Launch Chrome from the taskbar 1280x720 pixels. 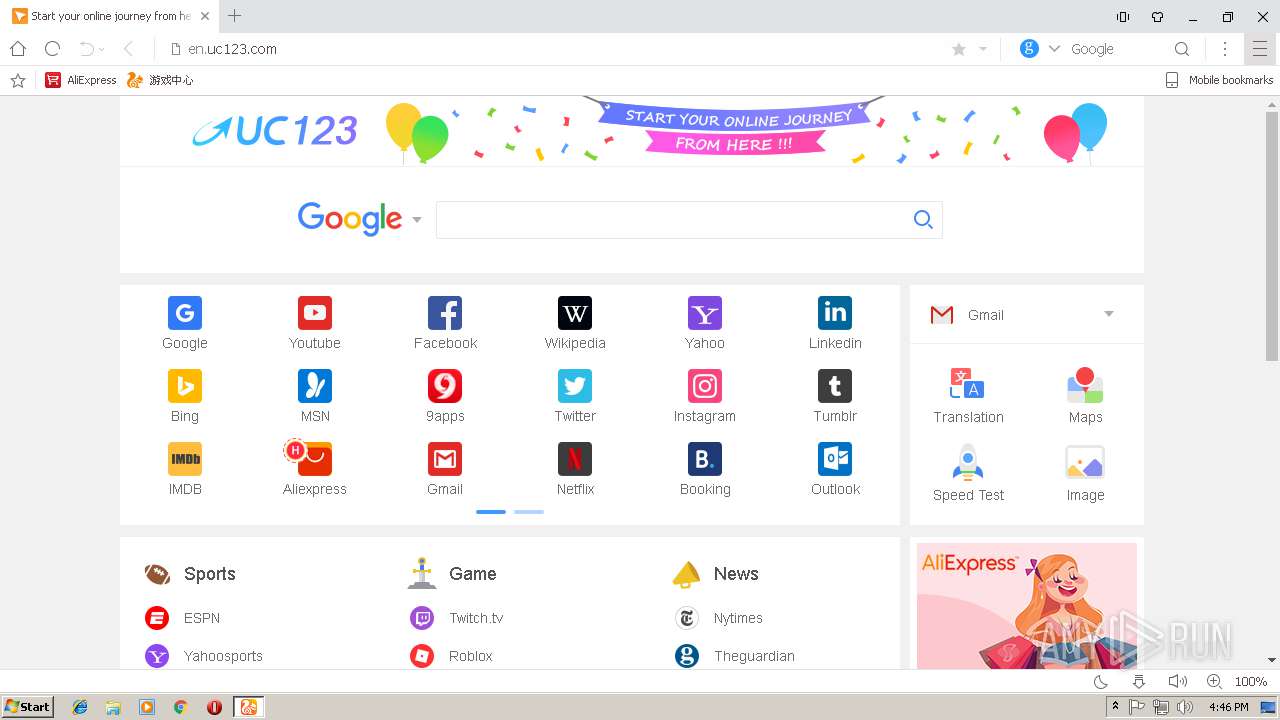point(180,707)
